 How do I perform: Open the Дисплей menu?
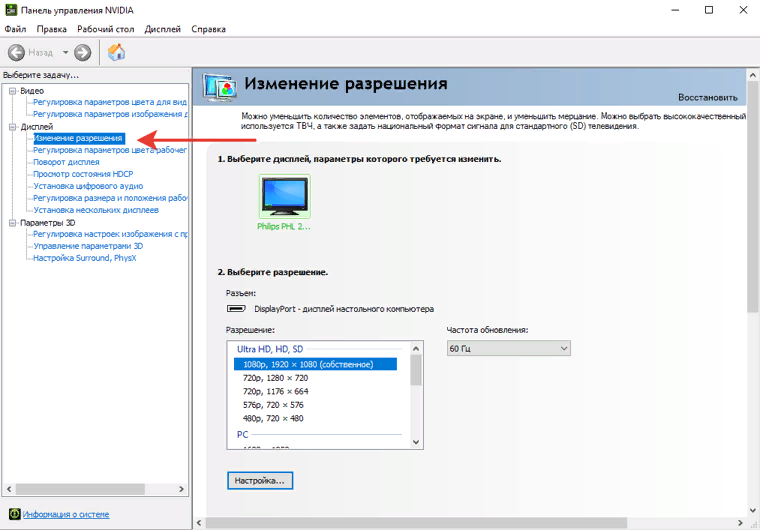(162, 29)
